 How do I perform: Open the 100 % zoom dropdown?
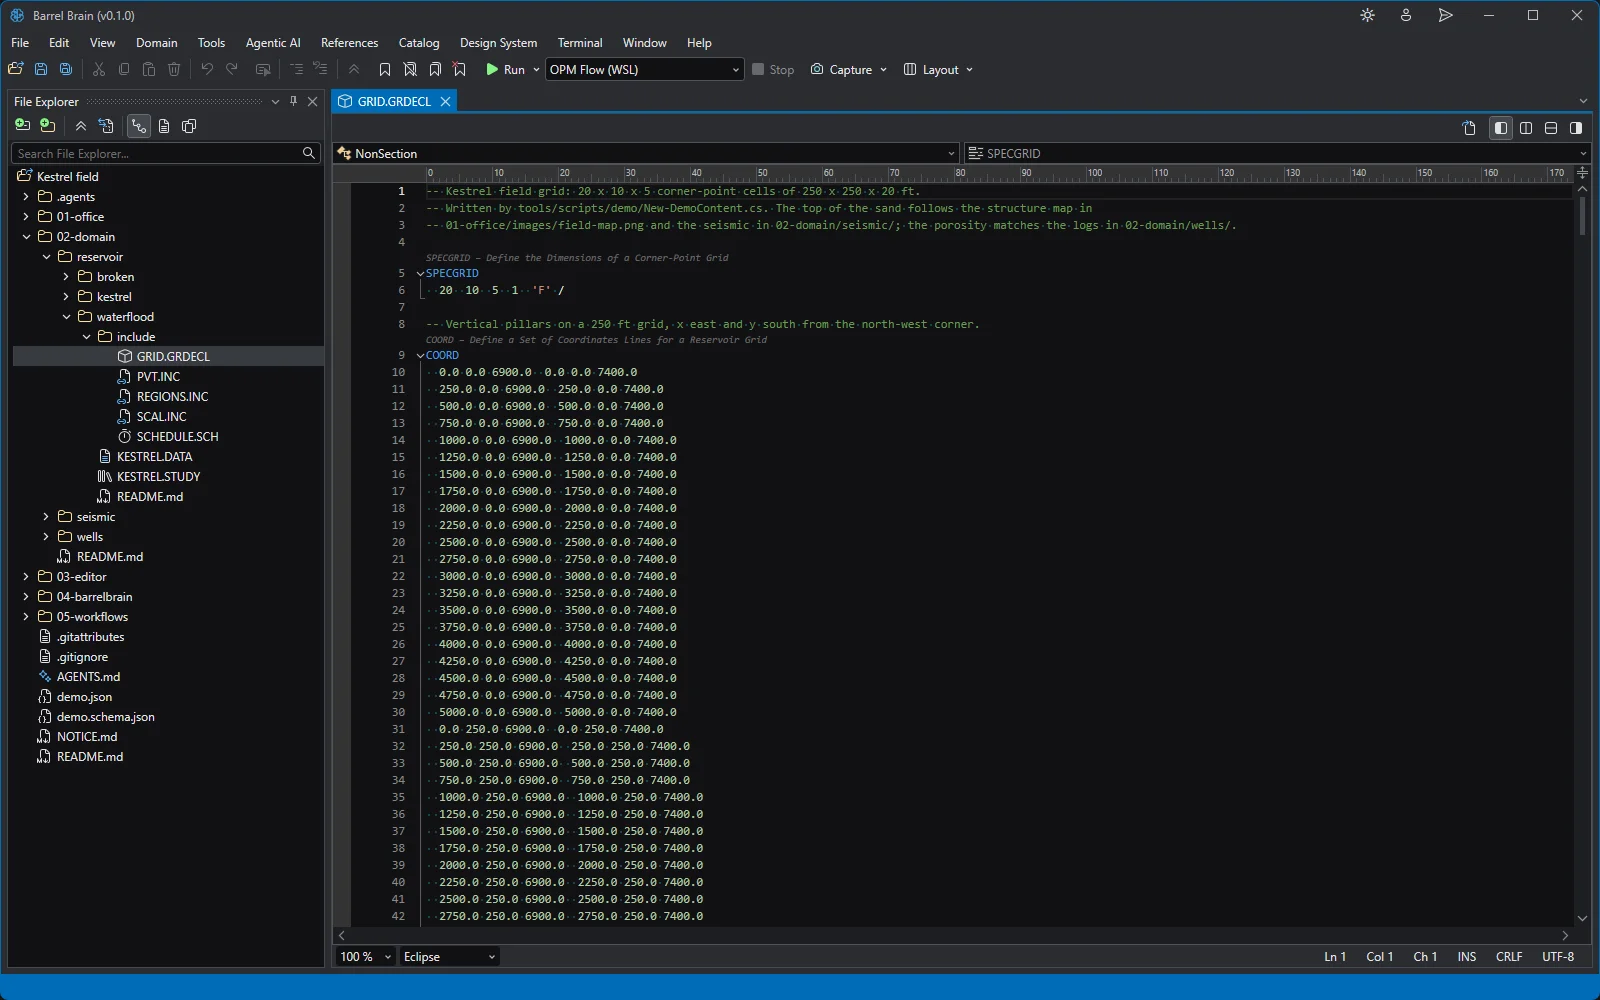(365, 957)
